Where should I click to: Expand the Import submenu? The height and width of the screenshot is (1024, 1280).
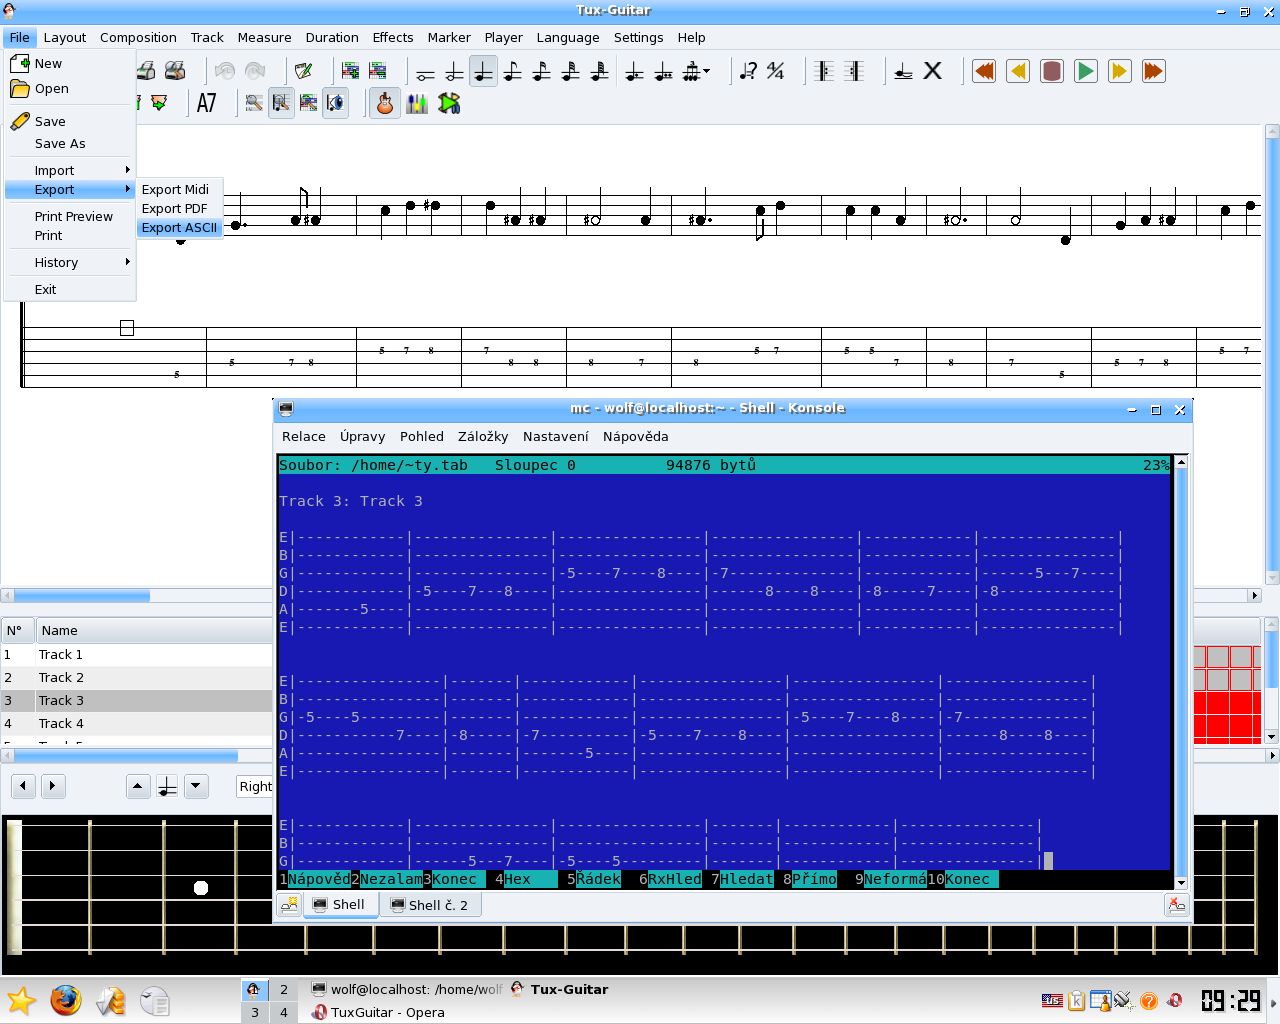pos(70,170)
